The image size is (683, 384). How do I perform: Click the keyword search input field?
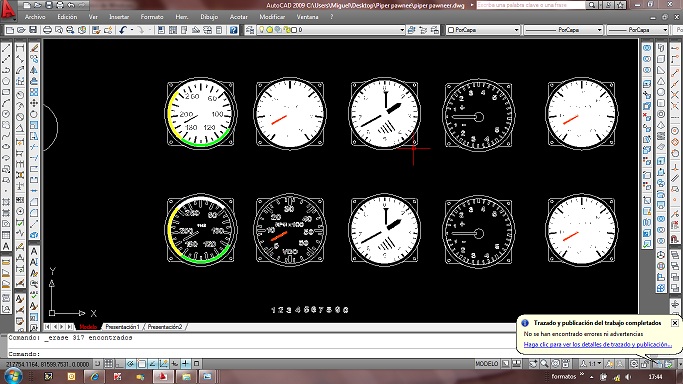[531, 5]
